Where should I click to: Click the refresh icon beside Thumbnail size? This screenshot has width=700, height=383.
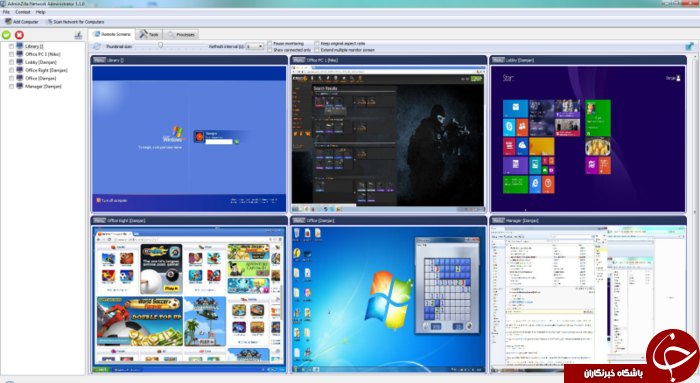97,46
